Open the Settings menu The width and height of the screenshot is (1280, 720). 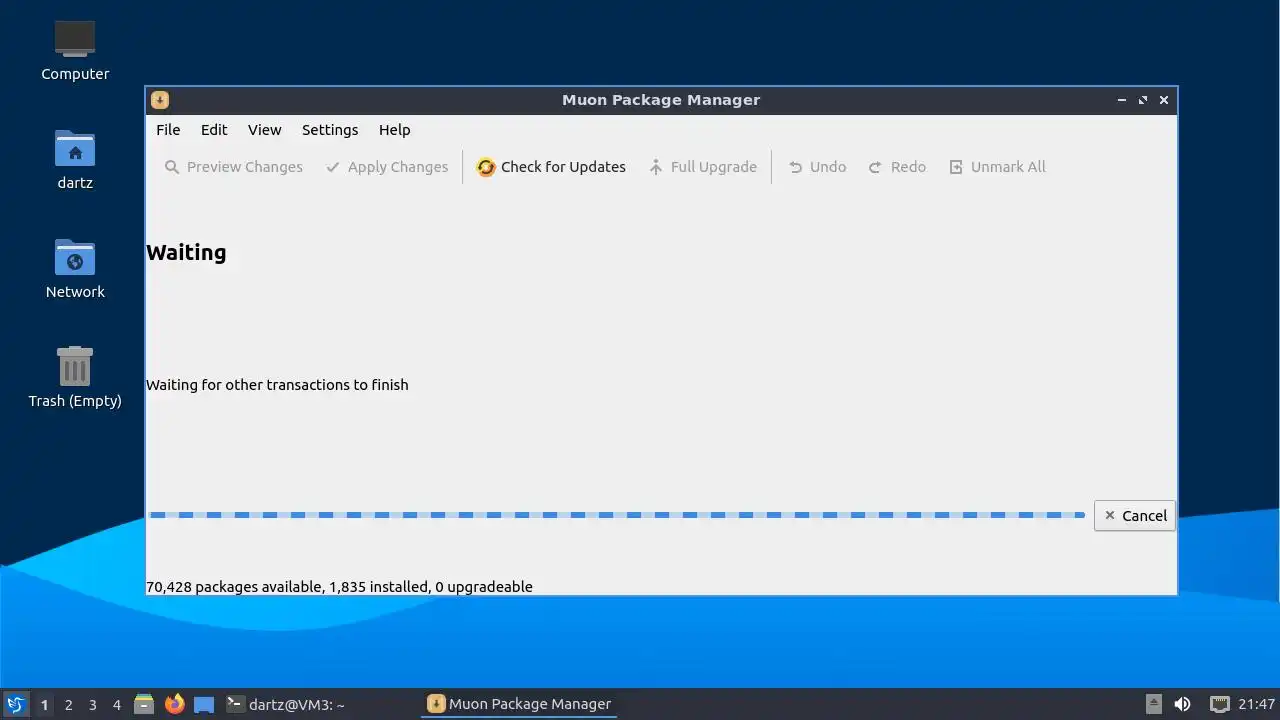330,130
